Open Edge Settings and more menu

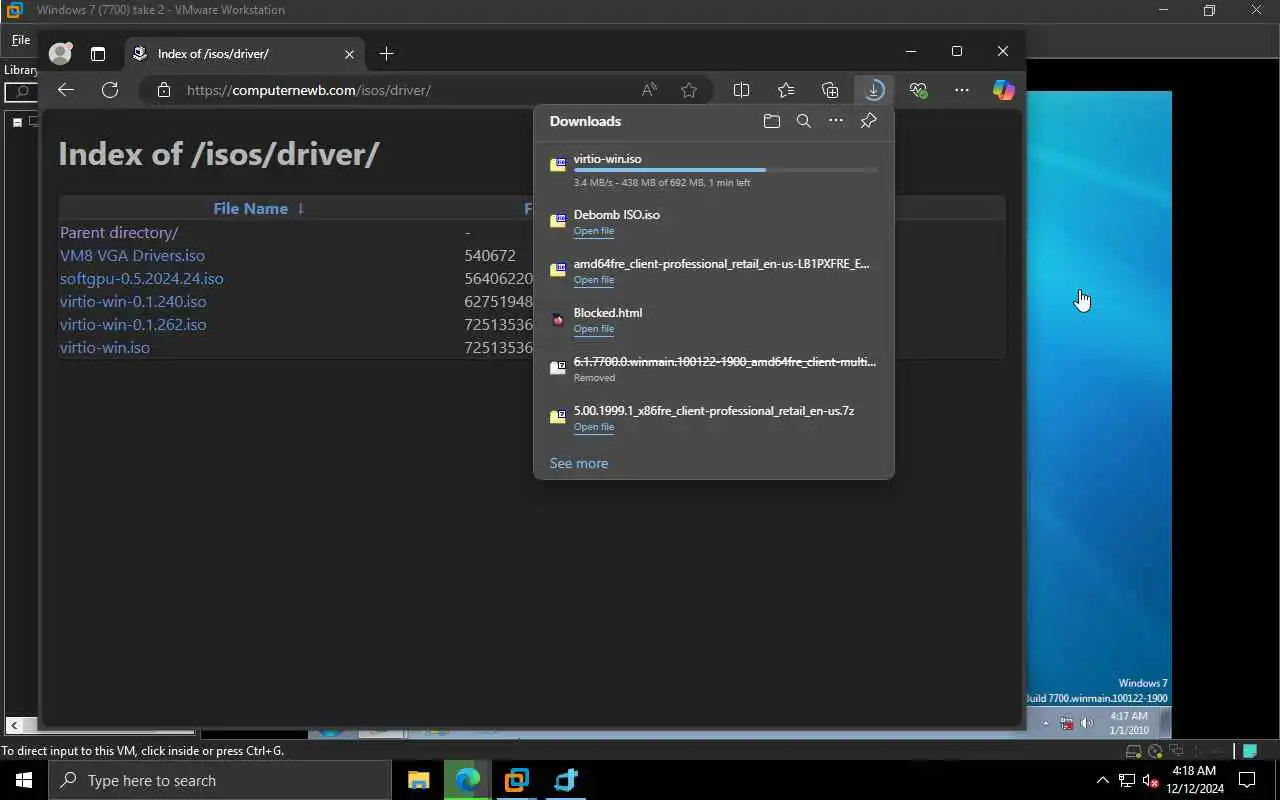[x=962, y=90]
